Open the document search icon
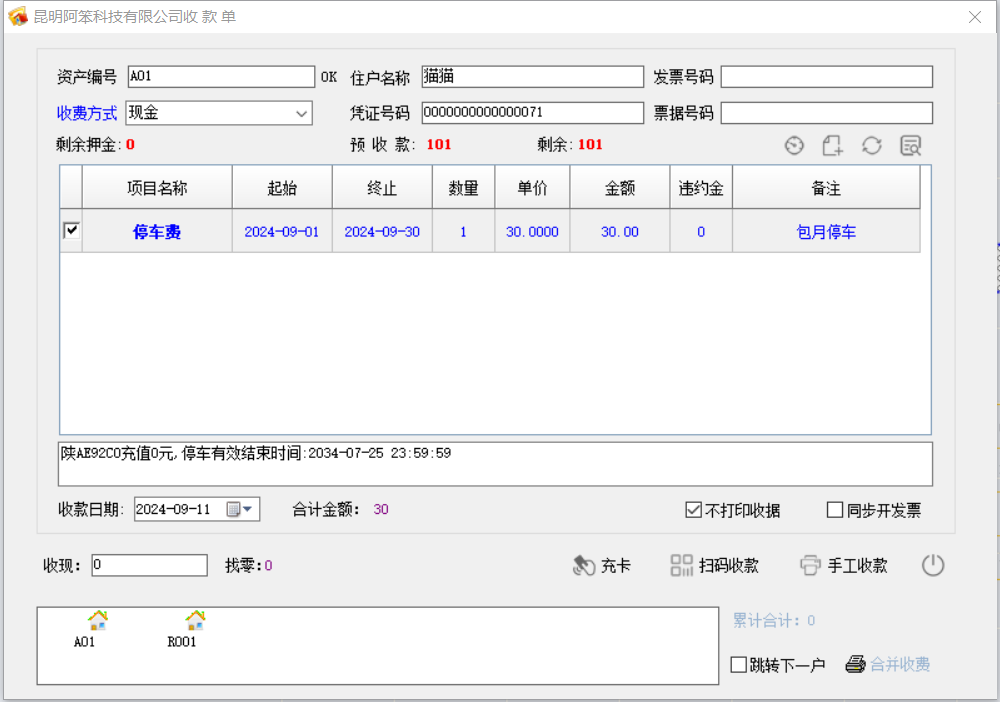The image size is (1000, 702). pos(910,145)
